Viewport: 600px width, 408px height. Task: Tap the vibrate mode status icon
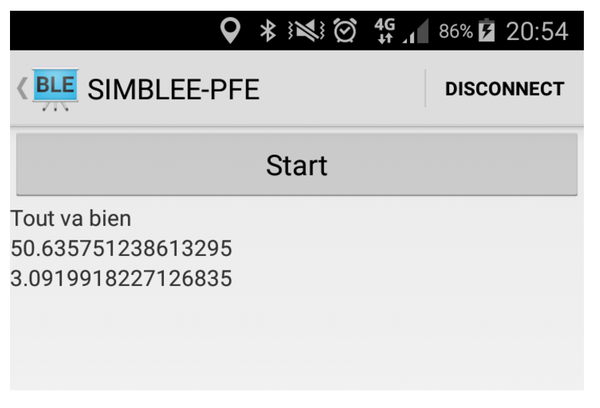click(x=304, y=31)
